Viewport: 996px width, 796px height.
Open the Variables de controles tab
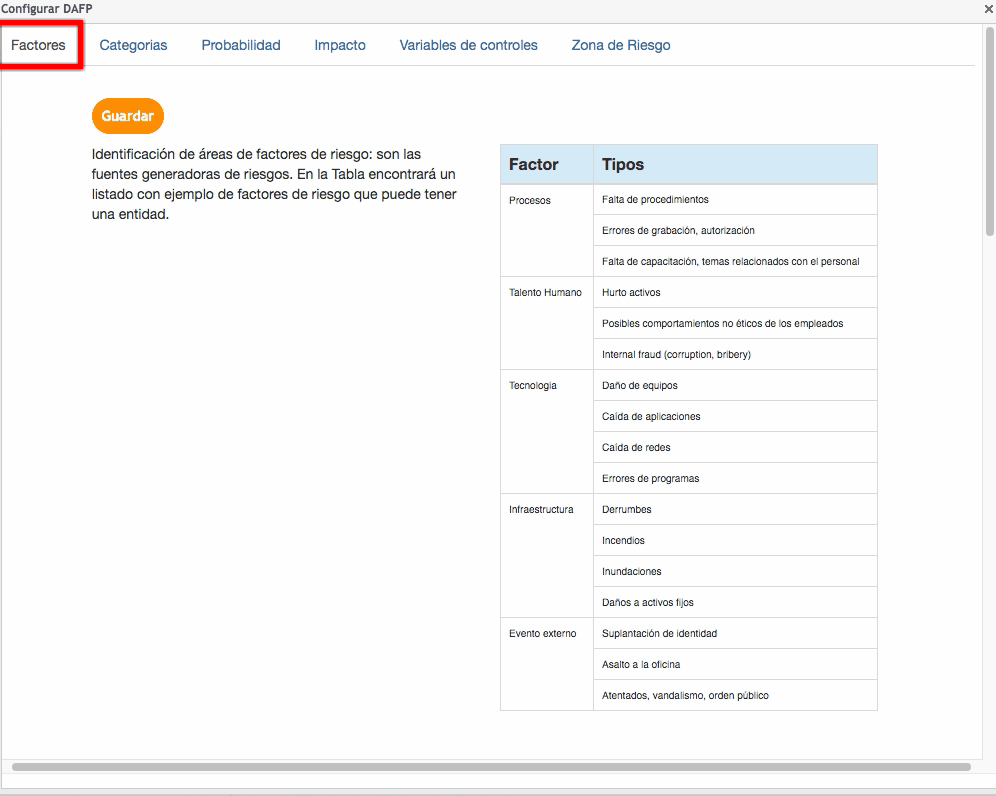click(468, 45)
